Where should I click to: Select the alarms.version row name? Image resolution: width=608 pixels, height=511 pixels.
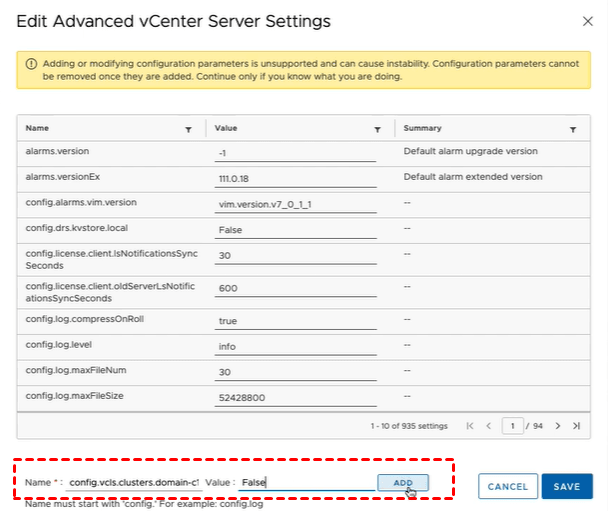coord(57,151)
